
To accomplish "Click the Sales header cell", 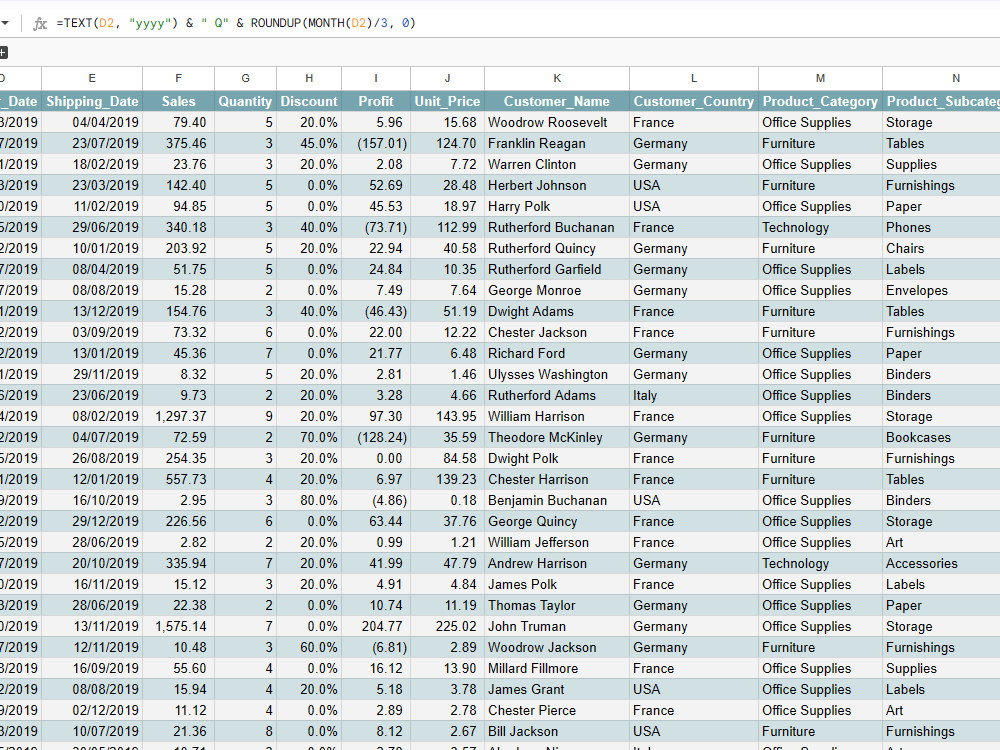I will tap(179, 101).
